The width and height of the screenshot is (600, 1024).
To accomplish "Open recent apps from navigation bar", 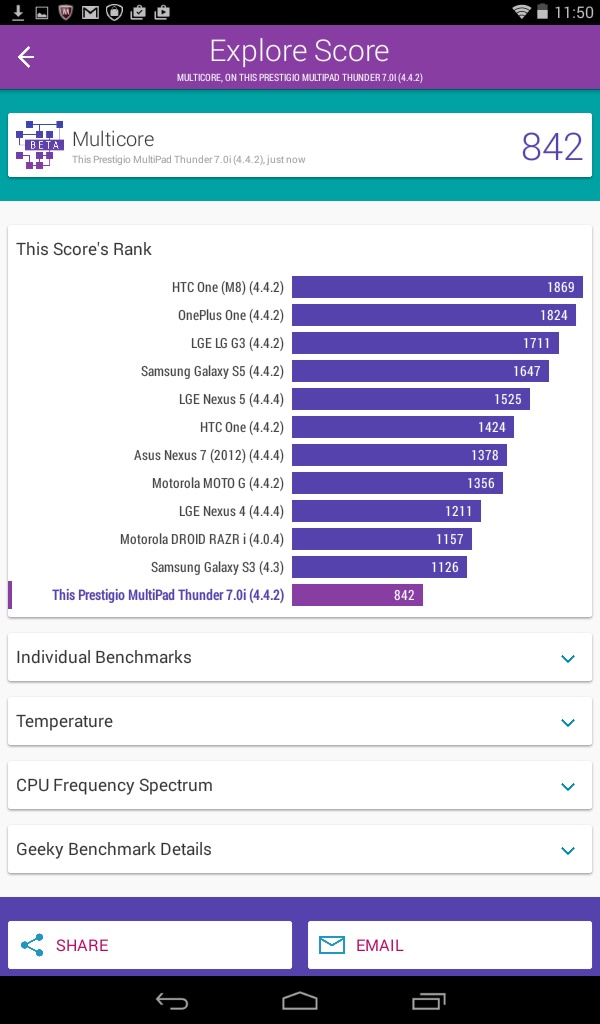I will tap(429, 1000).
